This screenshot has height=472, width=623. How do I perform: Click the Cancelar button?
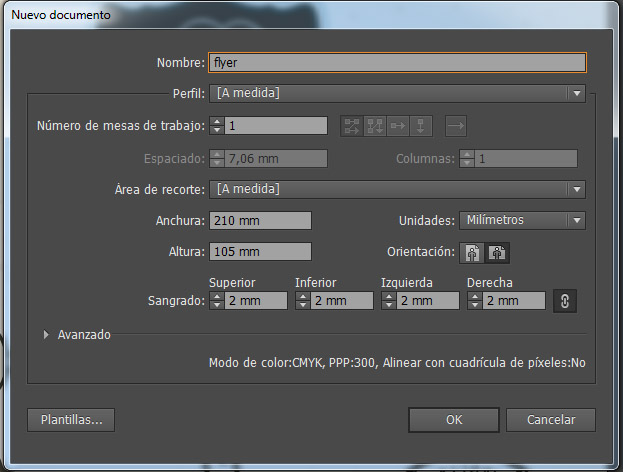550,420
